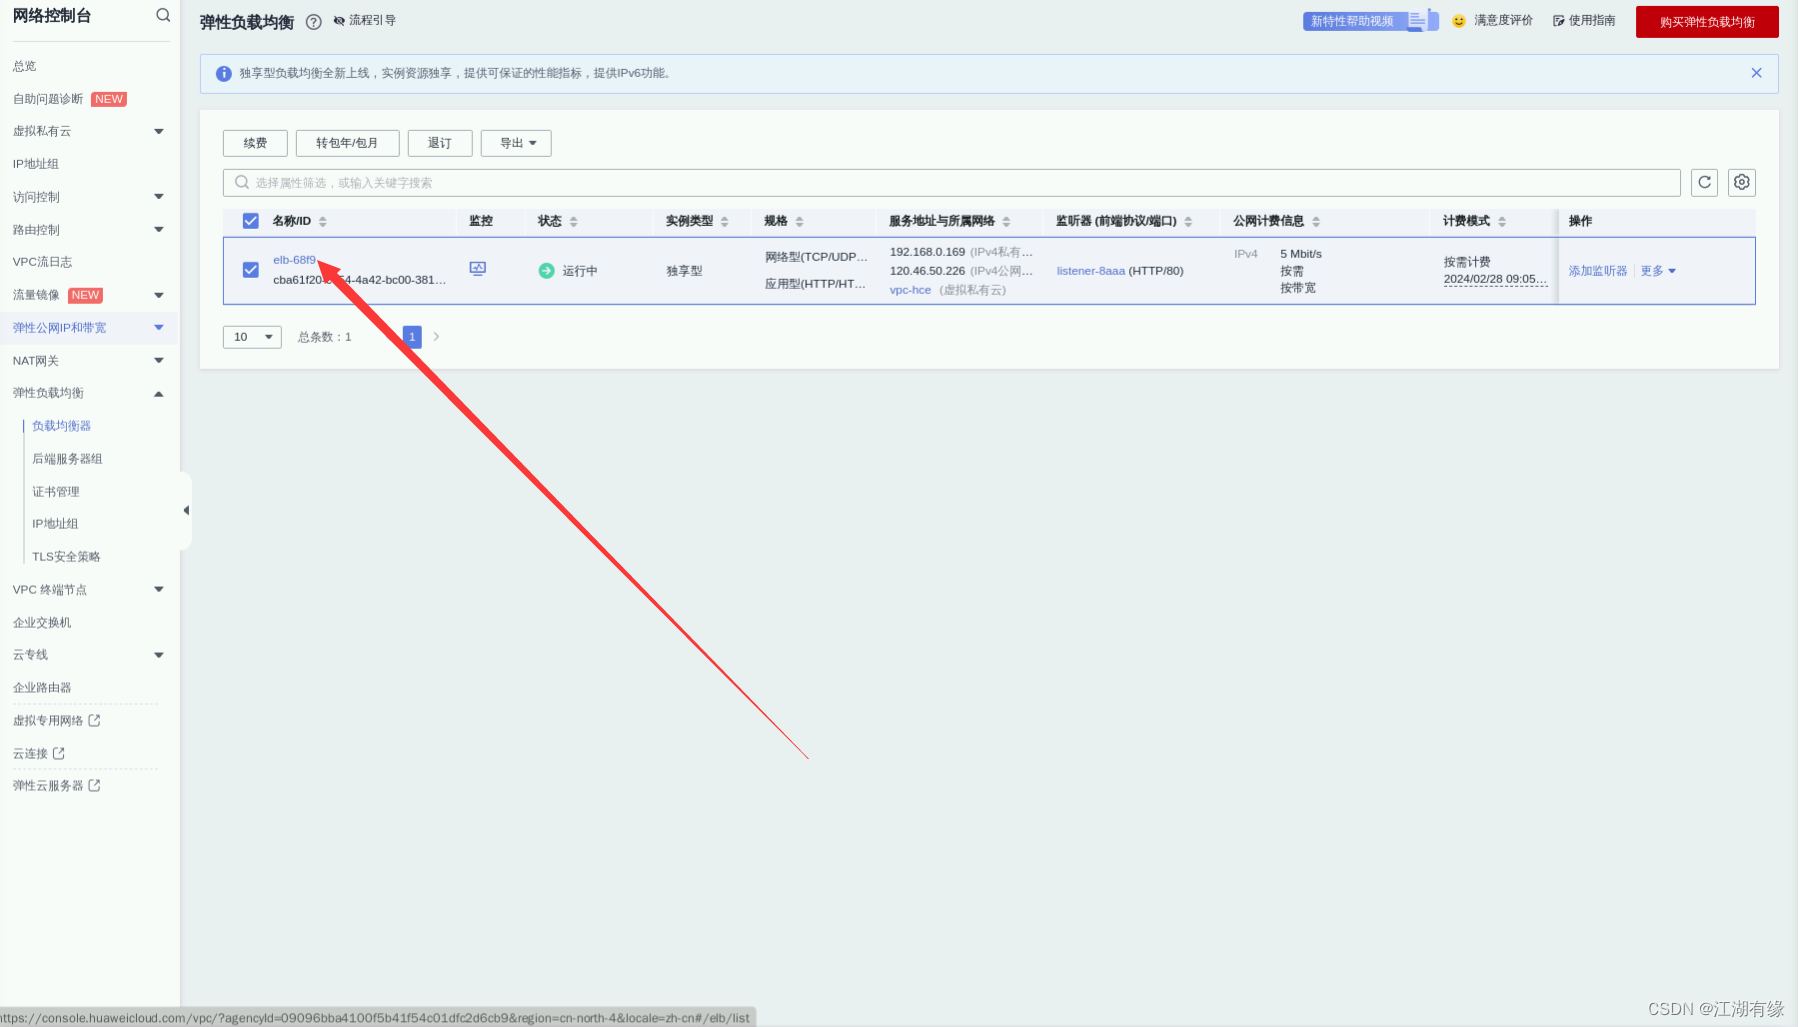Open the 新特性帮助视频 banner
Image resolution: width=1800 pixels, height=1027 pixels.
[1370, 20]
